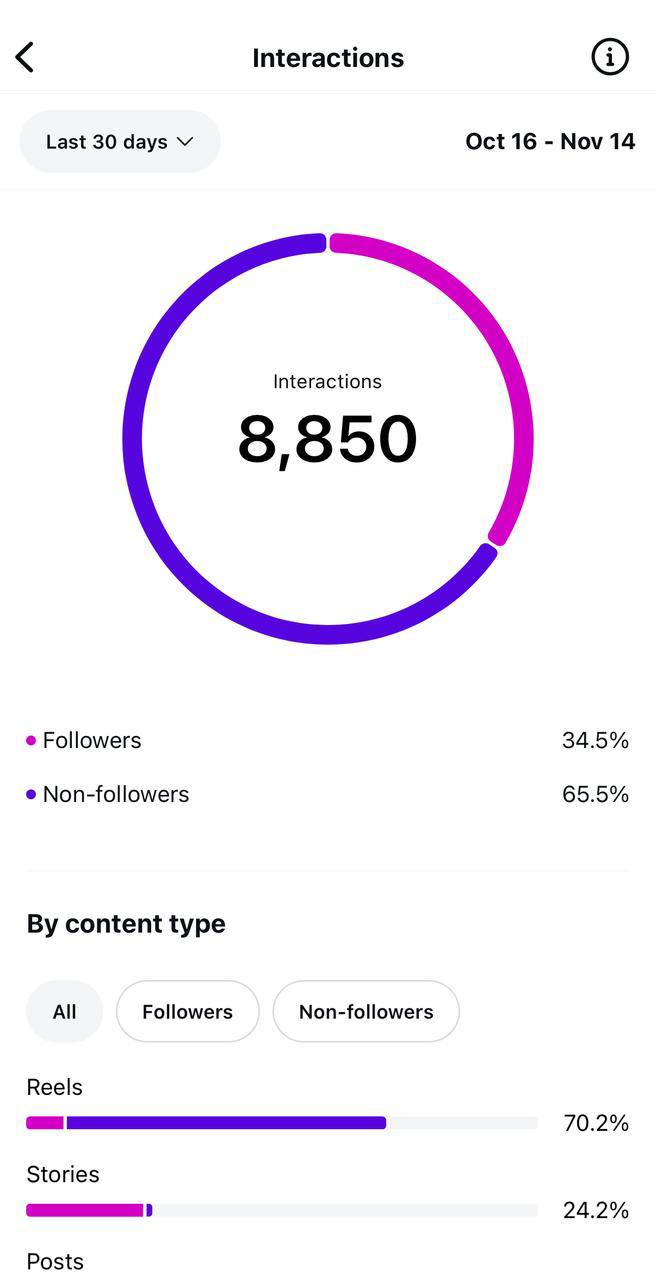Tap the pink Followers legend dot
The height and width of the screenshot is (1280, 656).
point(31,741)
